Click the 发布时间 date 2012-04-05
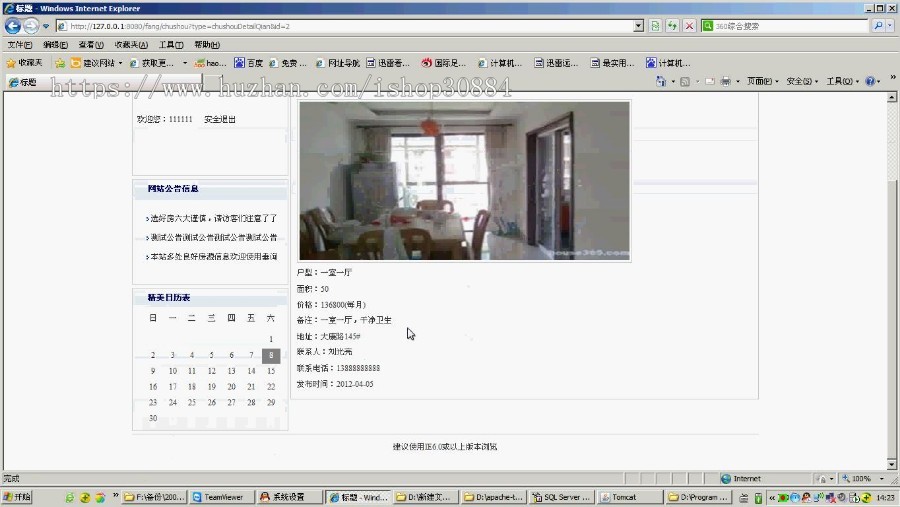The height and width of the screenshot is (507, 900). point(355,384)
